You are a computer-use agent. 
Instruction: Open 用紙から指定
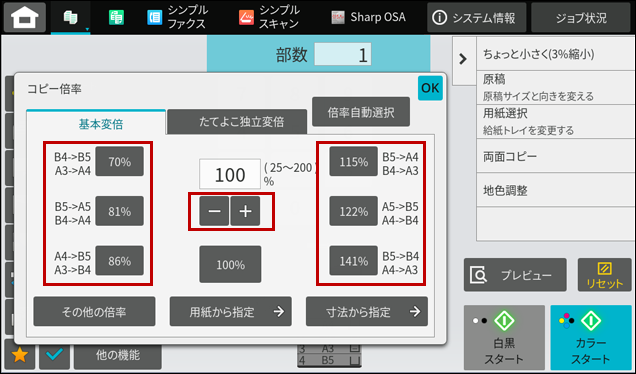pyautogui.click(x=230, y=312)
